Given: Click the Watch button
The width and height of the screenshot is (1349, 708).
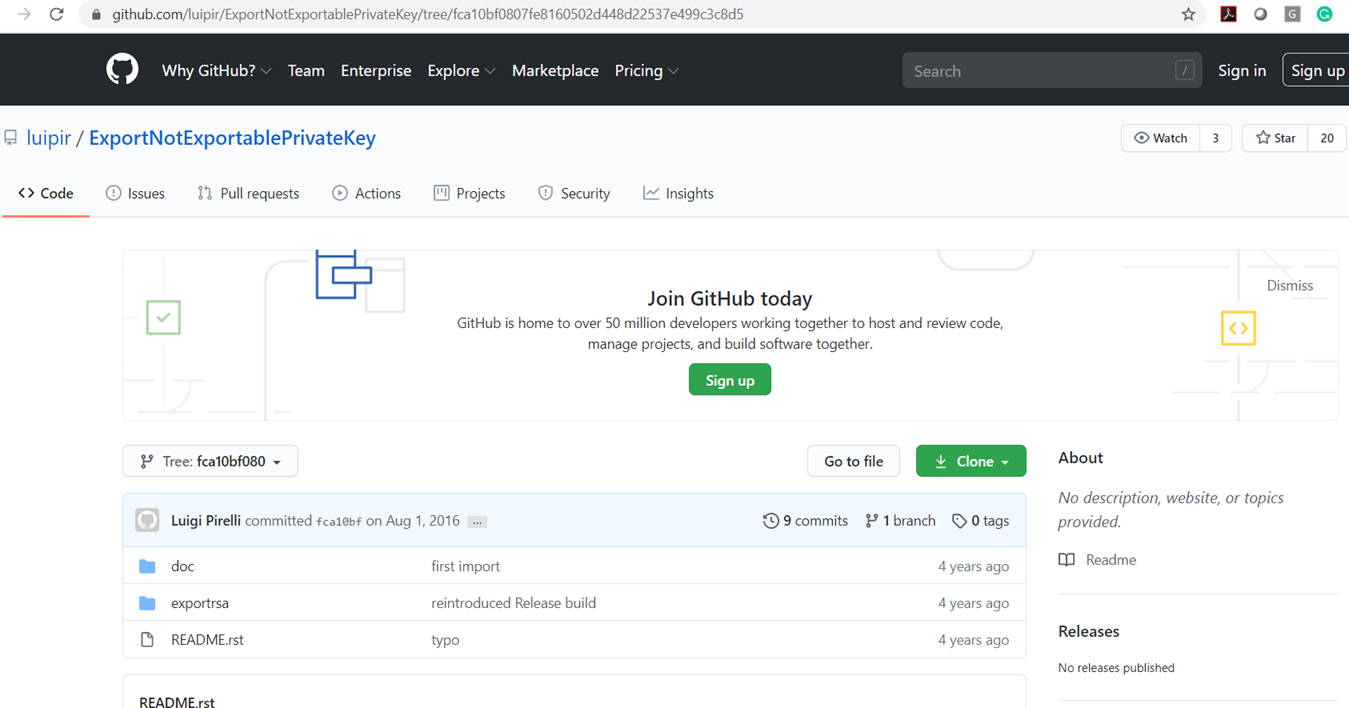Looking at the screenshot, I should click(1161, 138).
